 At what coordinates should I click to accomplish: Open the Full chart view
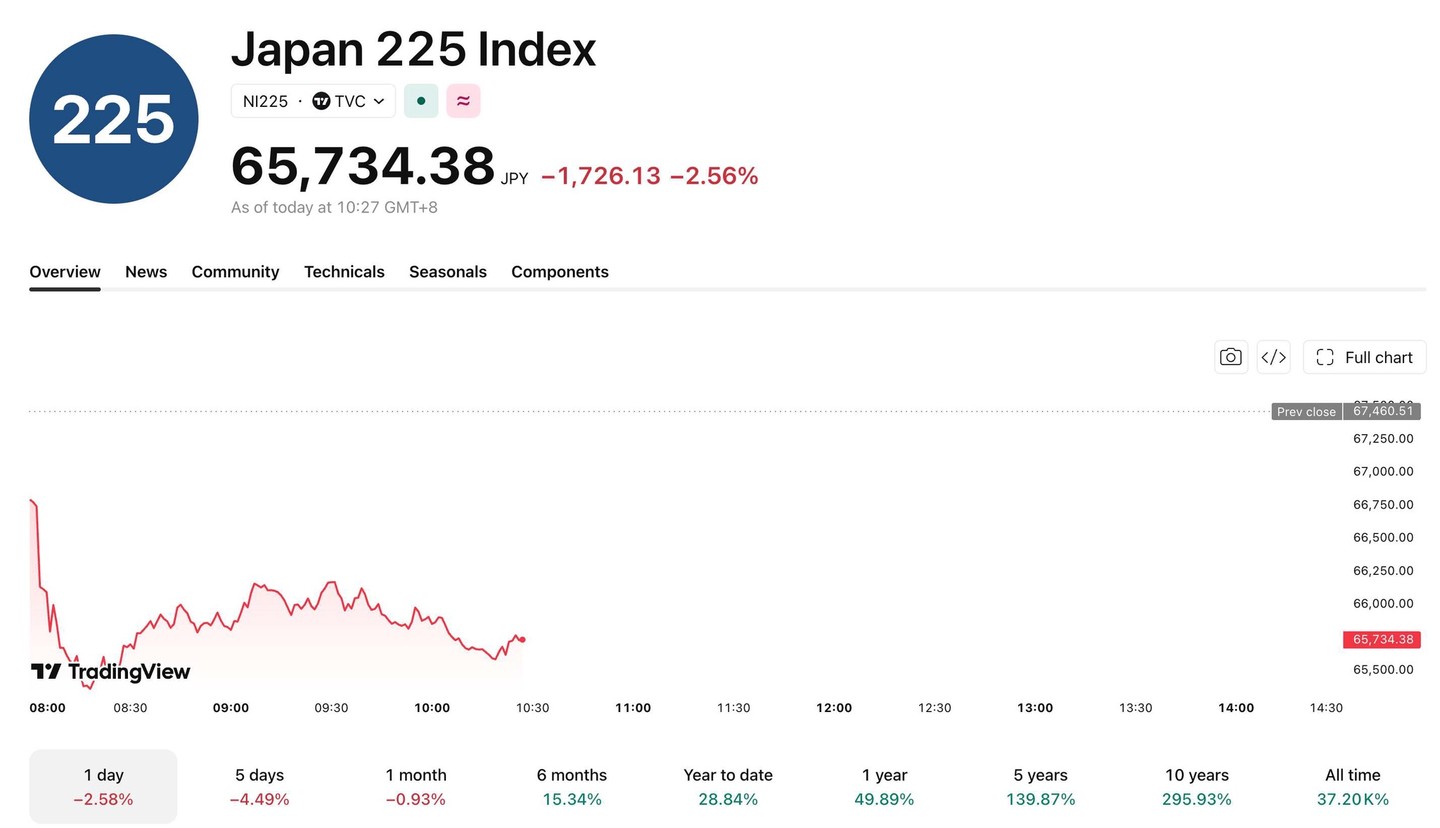click(1364, 357)
